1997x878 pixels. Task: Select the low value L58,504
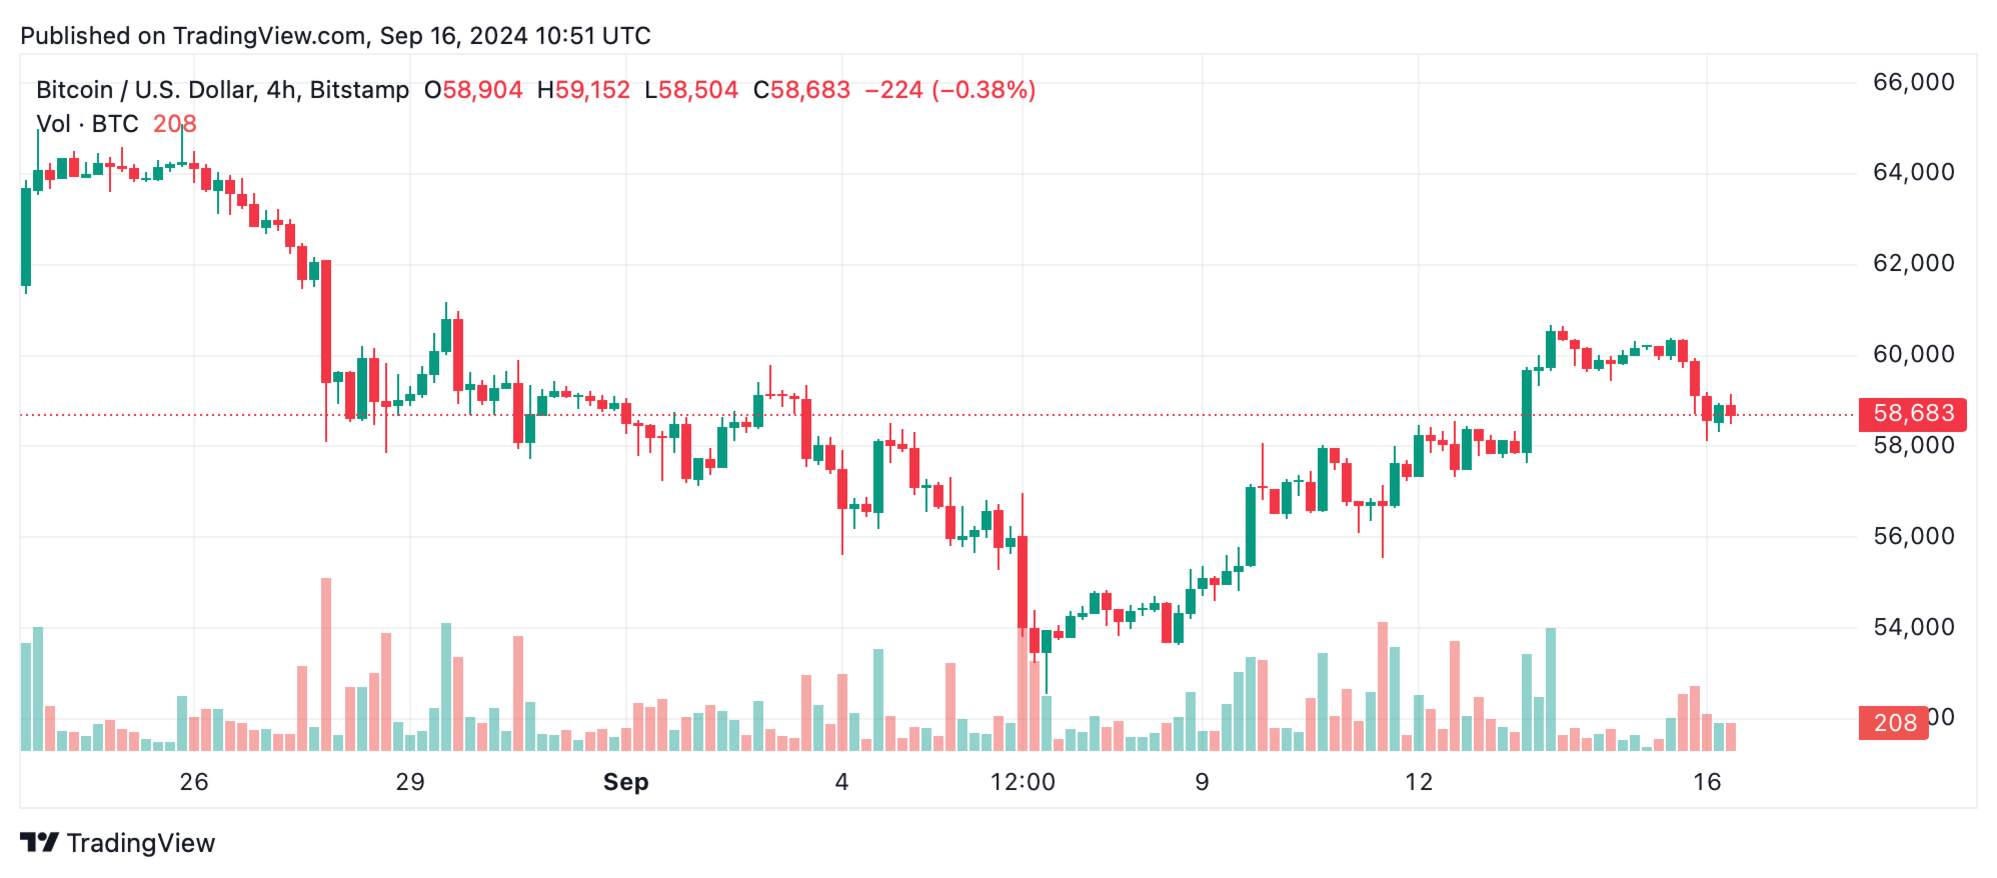(x=691, y=90)
